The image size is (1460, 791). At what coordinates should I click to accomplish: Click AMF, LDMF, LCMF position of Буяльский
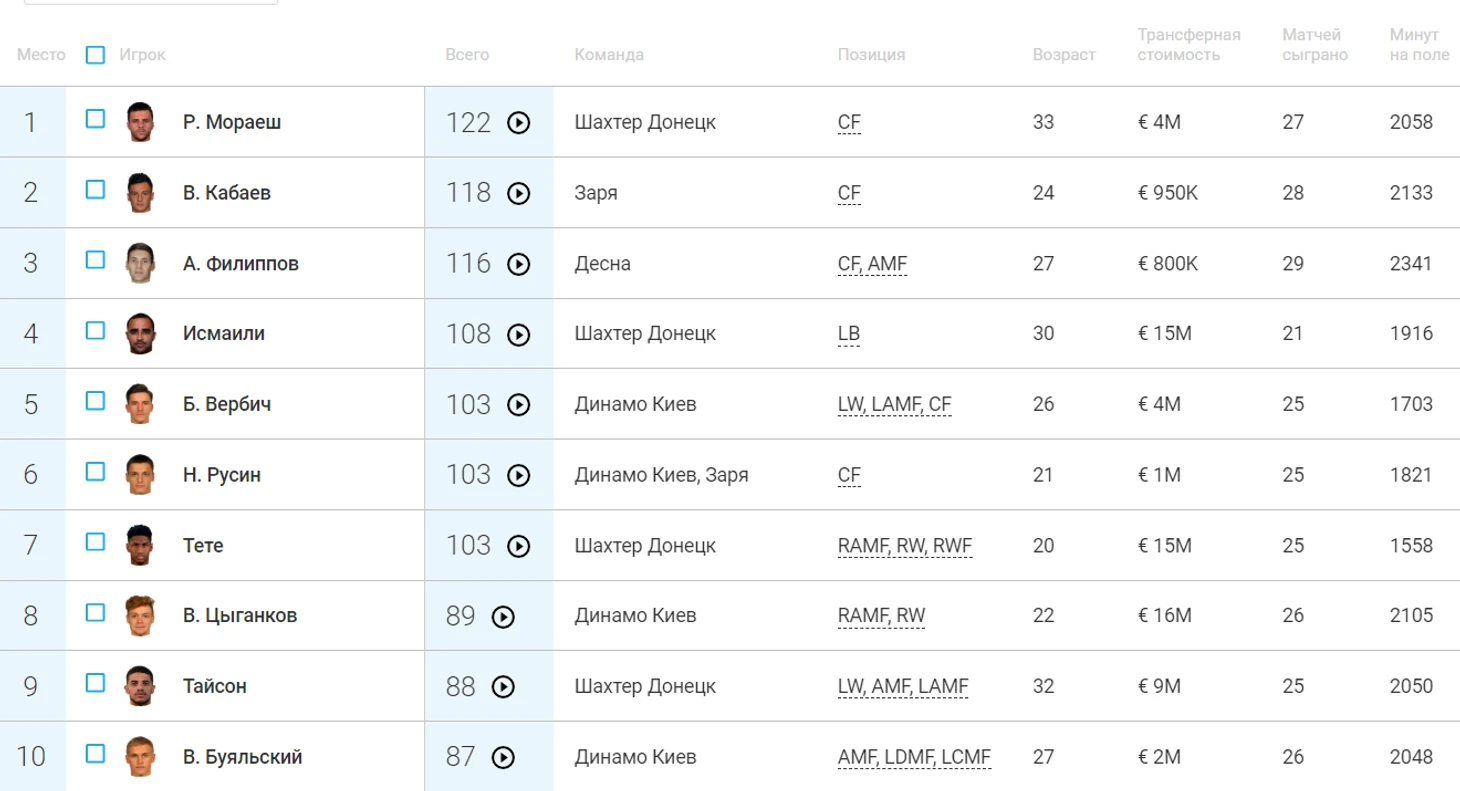914,759
